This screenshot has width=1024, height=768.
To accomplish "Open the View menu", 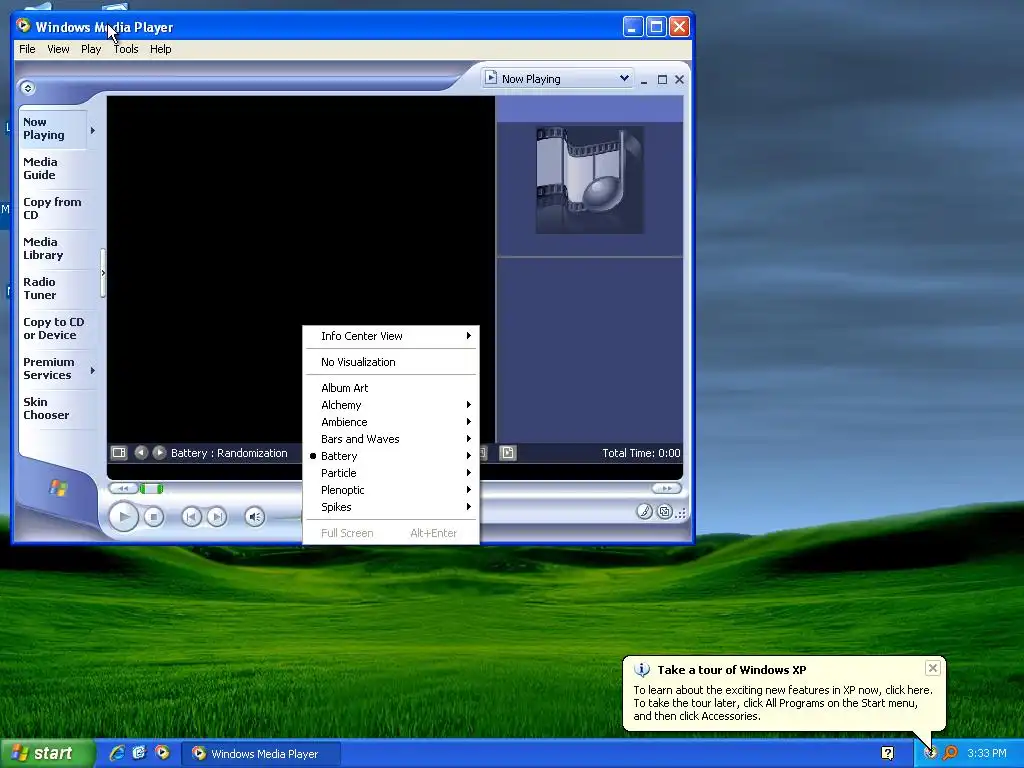I will pos(58,49).
